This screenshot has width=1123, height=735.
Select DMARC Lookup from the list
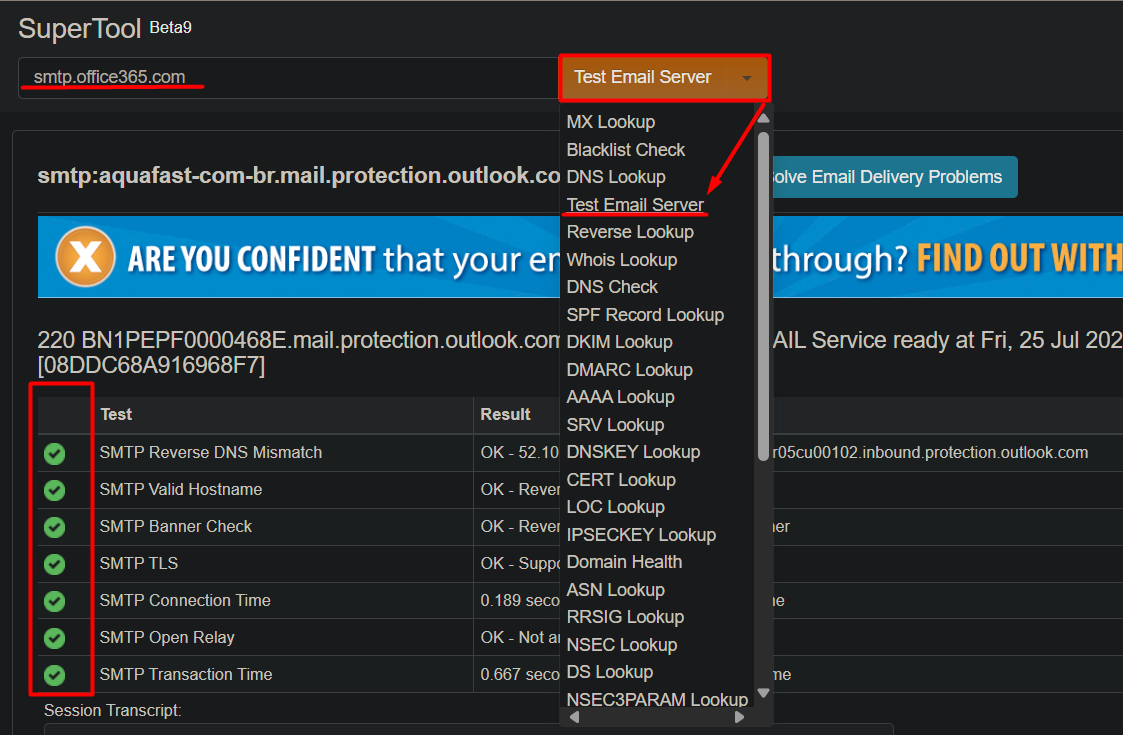click(629, 370)
